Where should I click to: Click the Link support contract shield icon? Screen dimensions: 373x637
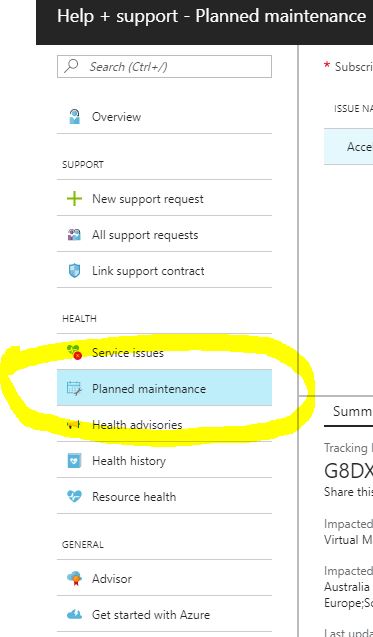tap(74, 271)
